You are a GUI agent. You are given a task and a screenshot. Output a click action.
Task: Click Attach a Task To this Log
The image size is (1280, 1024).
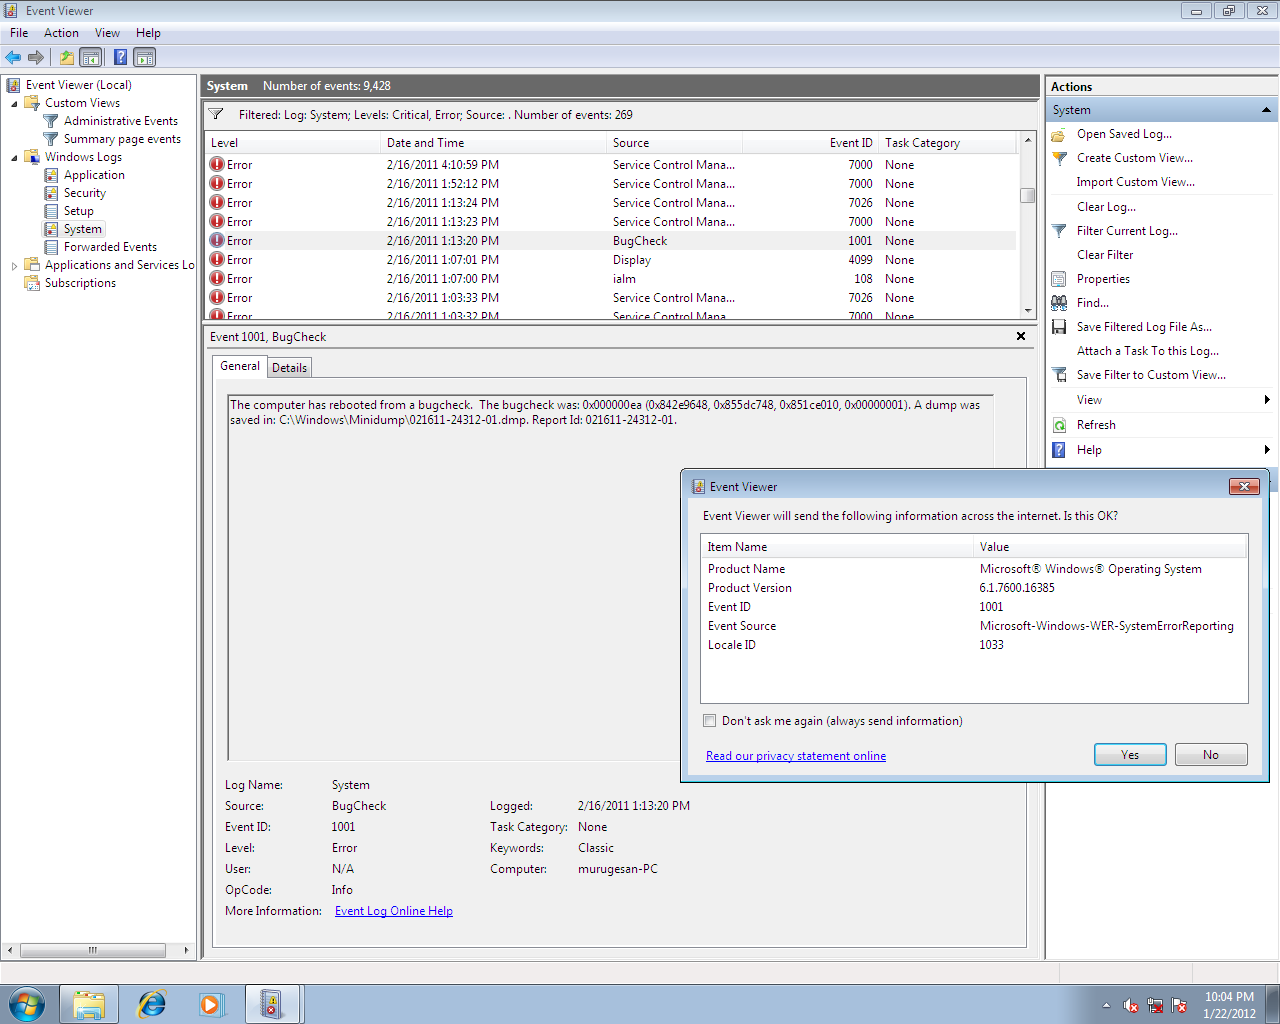pyautogui.click(x=1148, y=351)
